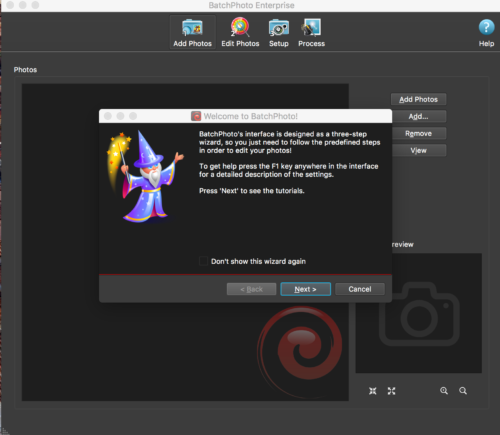Check Don't show this wizard again
The height and width of the screenshot is (435, 500).
click(x=203, y=261)
